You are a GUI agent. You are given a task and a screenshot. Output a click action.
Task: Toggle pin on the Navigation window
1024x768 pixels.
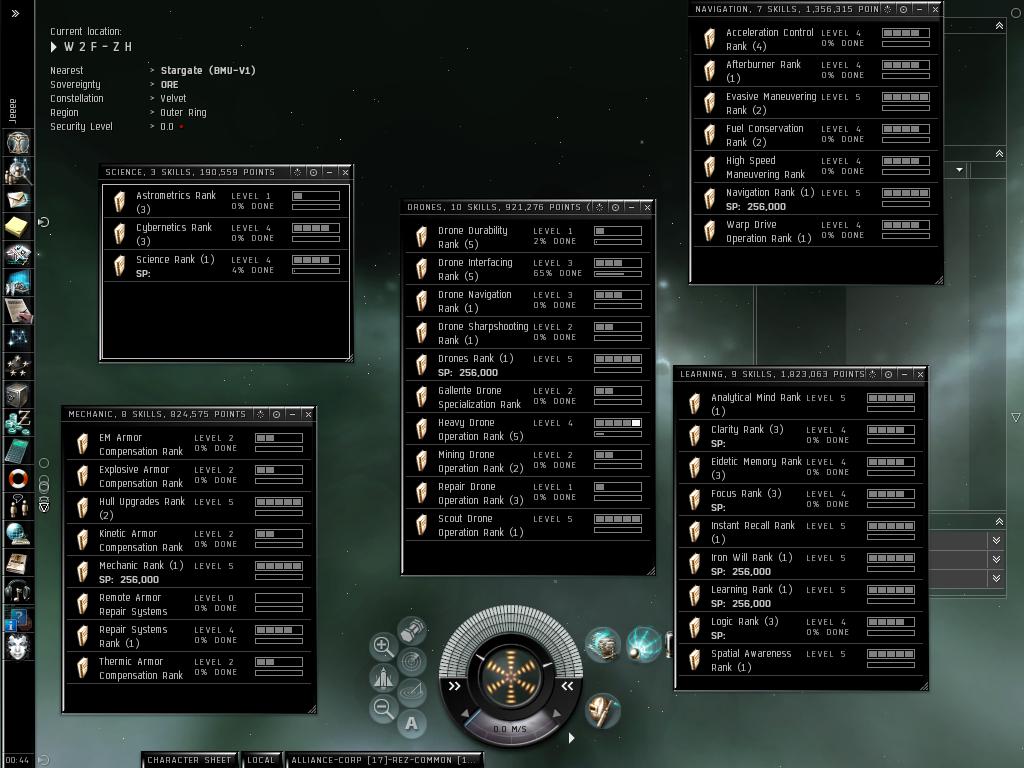click(x=903, y=9)
